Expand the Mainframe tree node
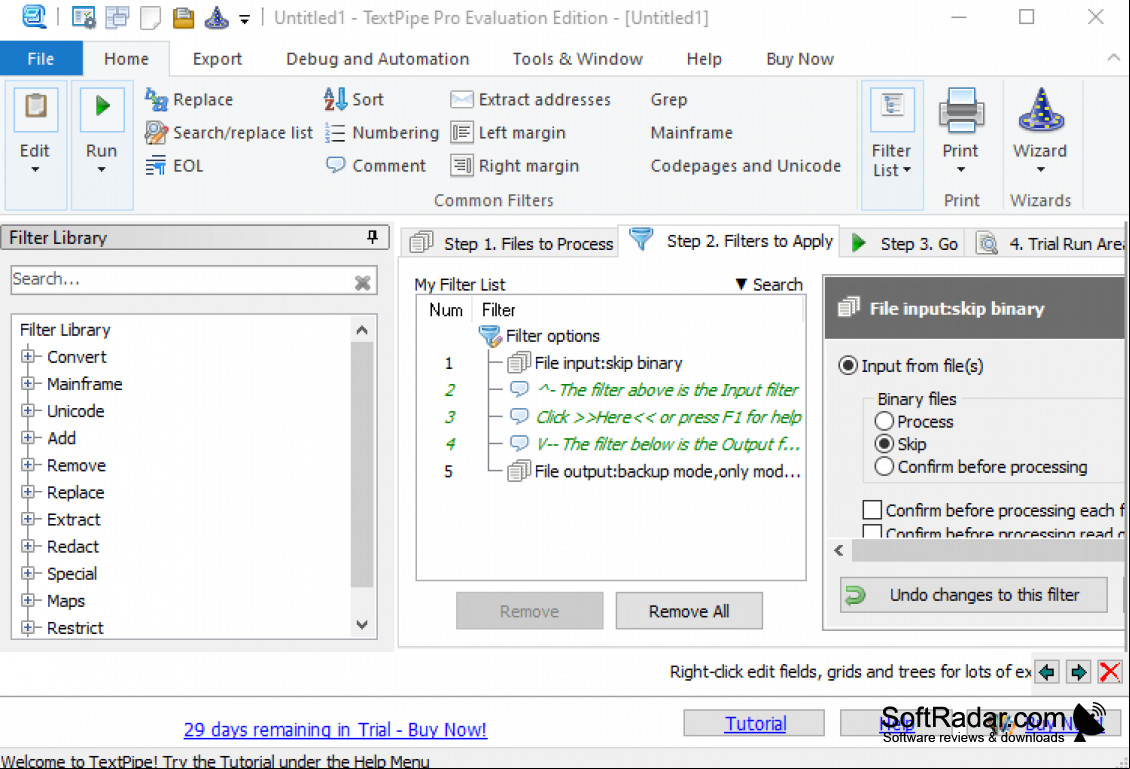The width and height of the screenshot is (1130, 769). pos(28,383)
